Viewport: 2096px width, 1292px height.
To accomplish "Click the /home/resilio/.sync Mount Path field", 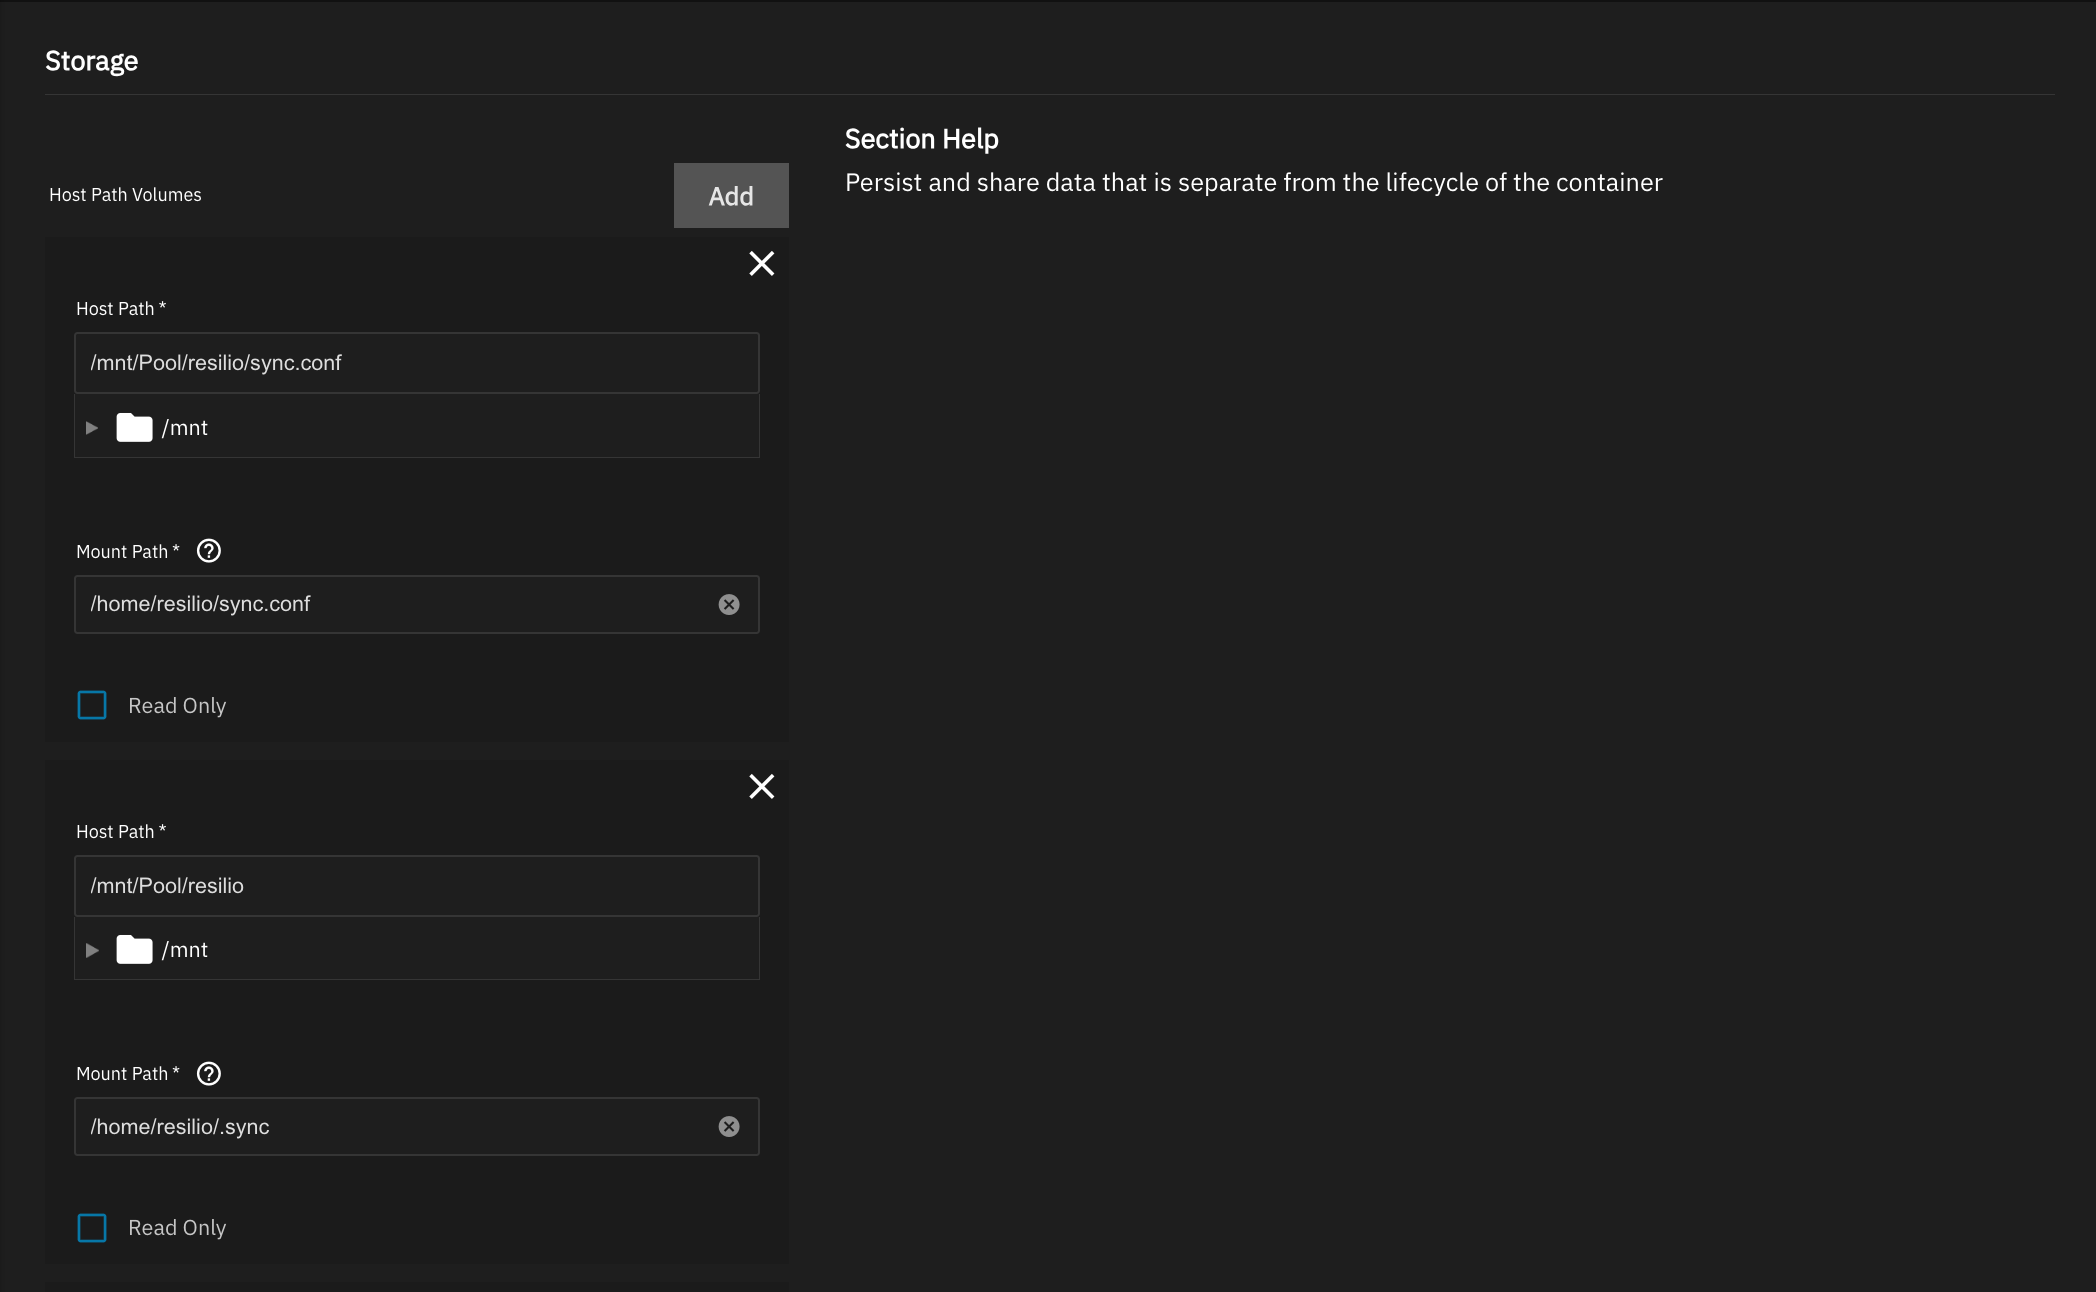I will point(400,1127).
